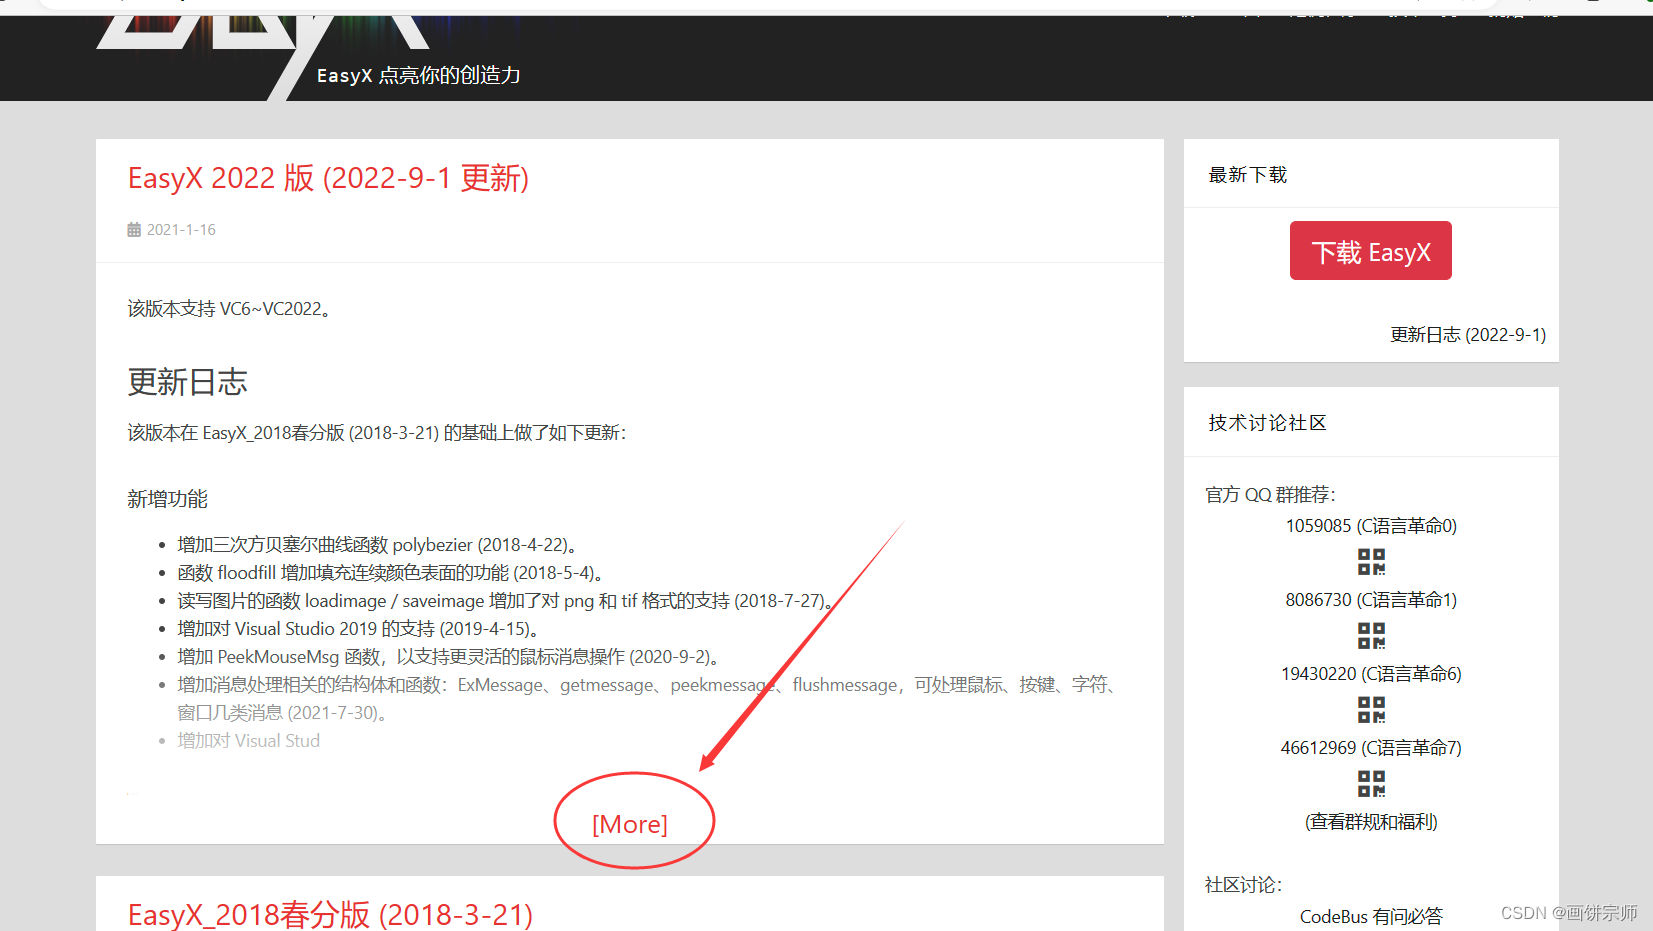Select the loadimage / saveimage list item
The height and width of the screenshot is (931, 1653).
506,601
